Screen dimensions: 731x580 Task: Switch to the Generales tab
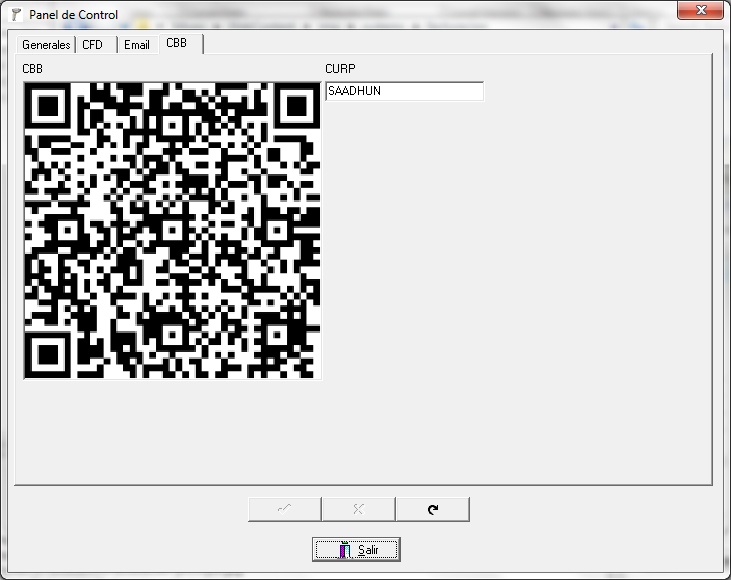click(46, 45)
